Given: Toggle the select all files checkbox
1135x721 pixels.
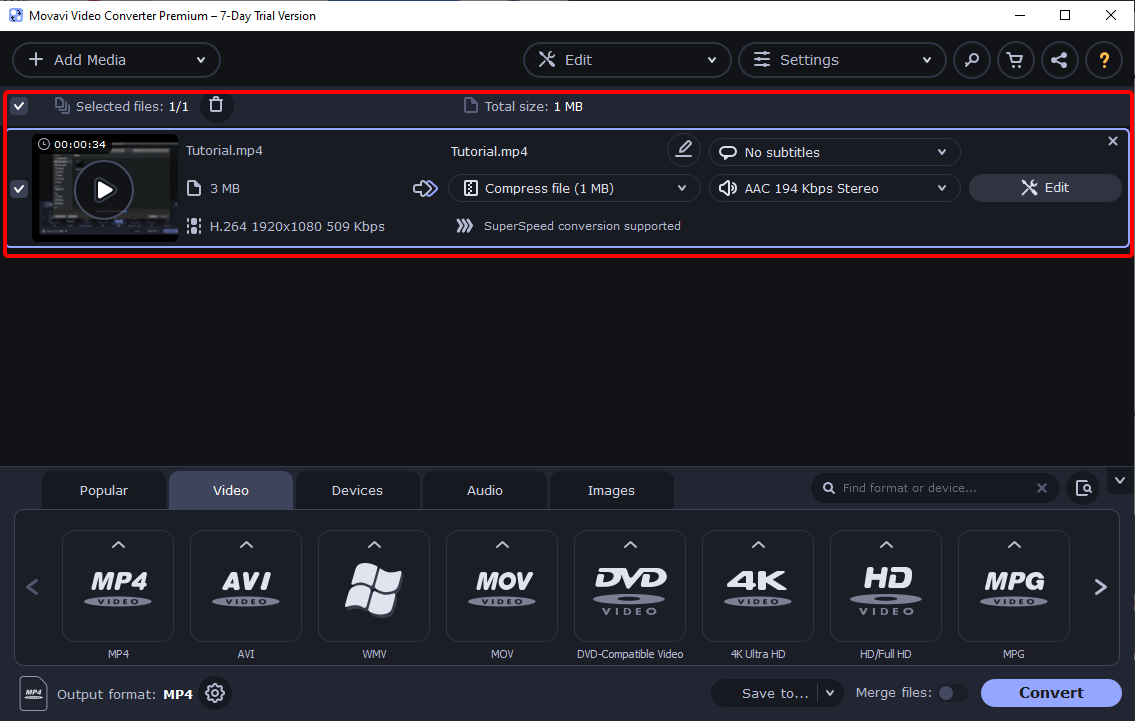Looking at the screenshot, I should coord(19,106).
